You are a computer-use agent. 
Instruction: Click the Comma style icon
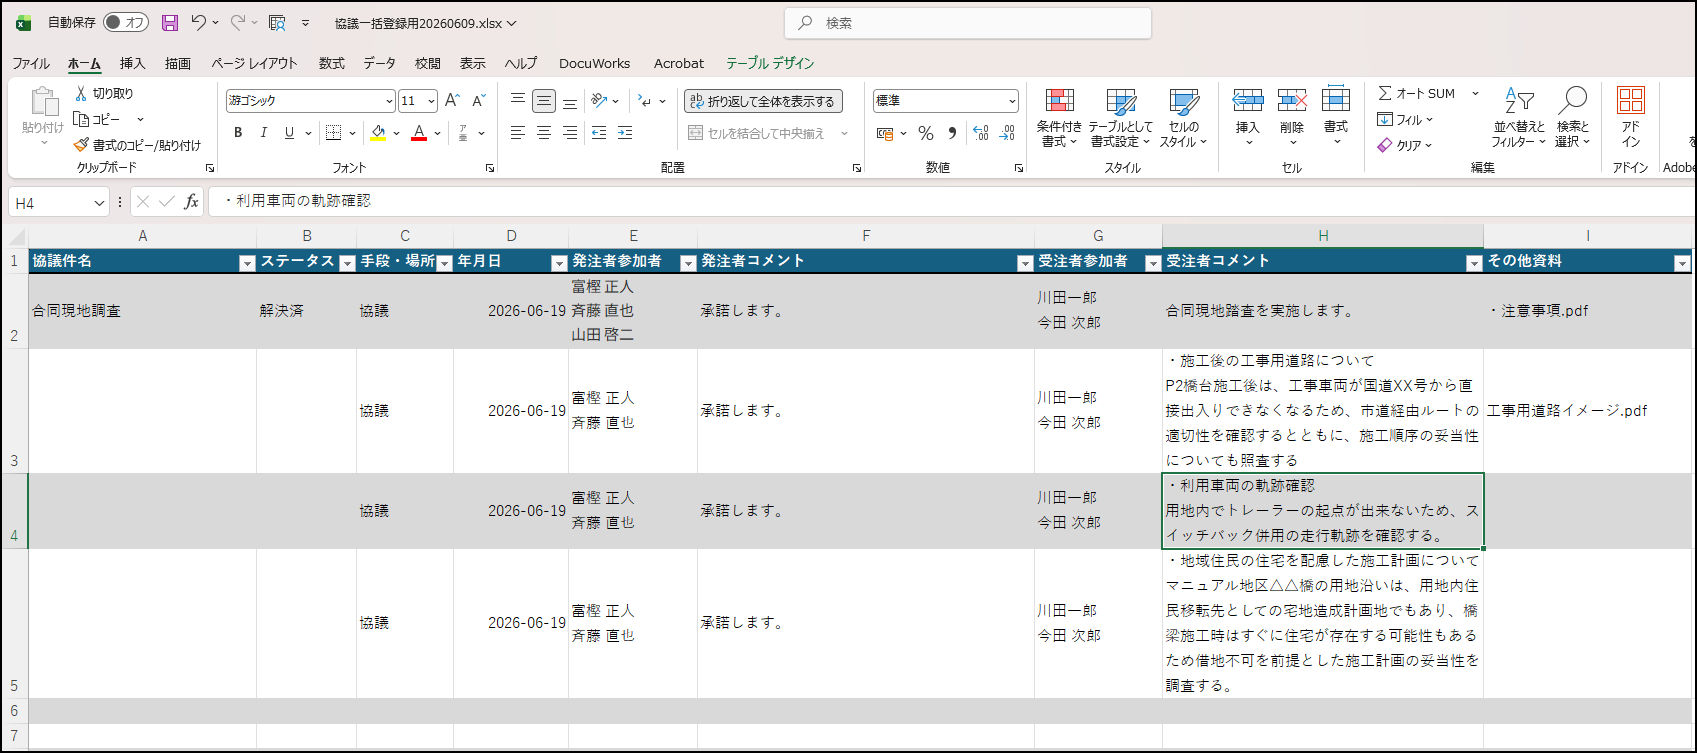[x=952, y=133]
